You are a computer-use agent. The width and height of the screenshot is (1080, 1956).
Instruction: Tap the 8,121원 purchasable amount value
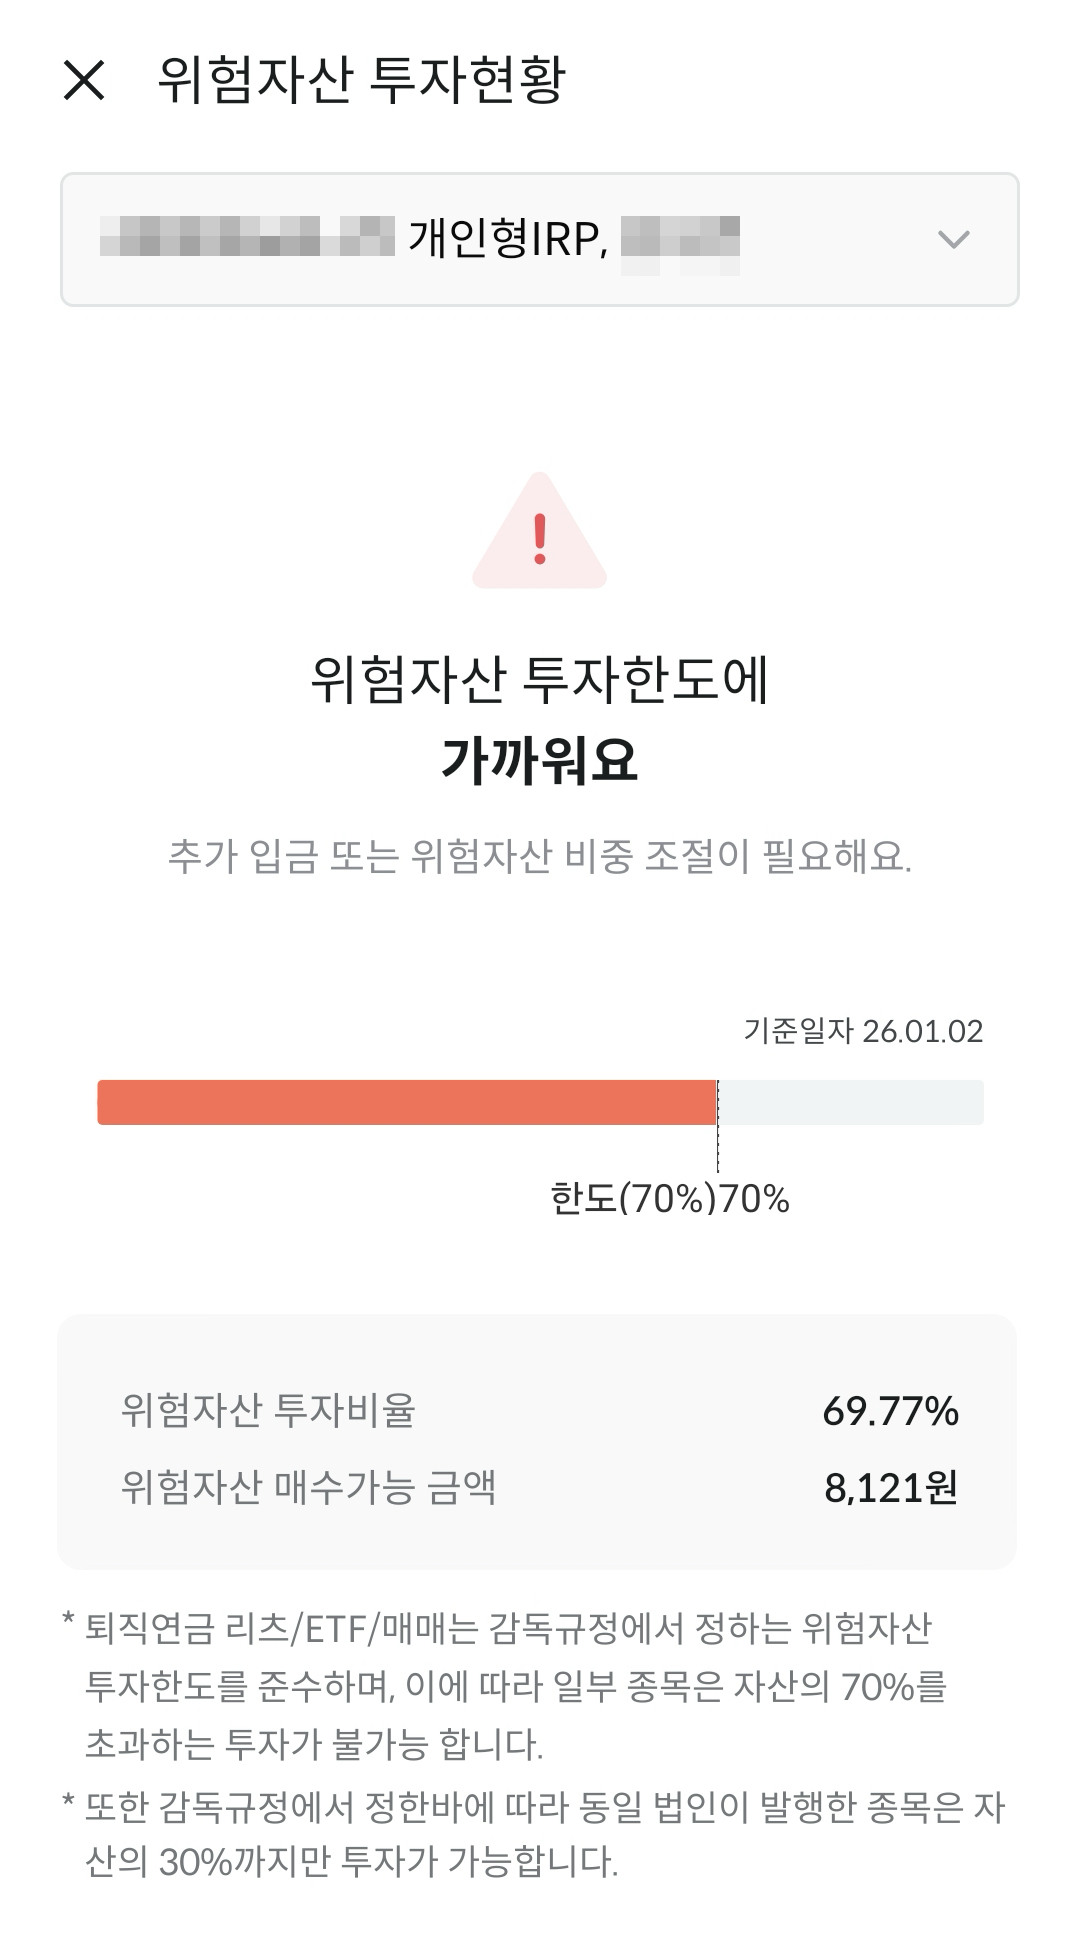click(x=891, y=1488)
